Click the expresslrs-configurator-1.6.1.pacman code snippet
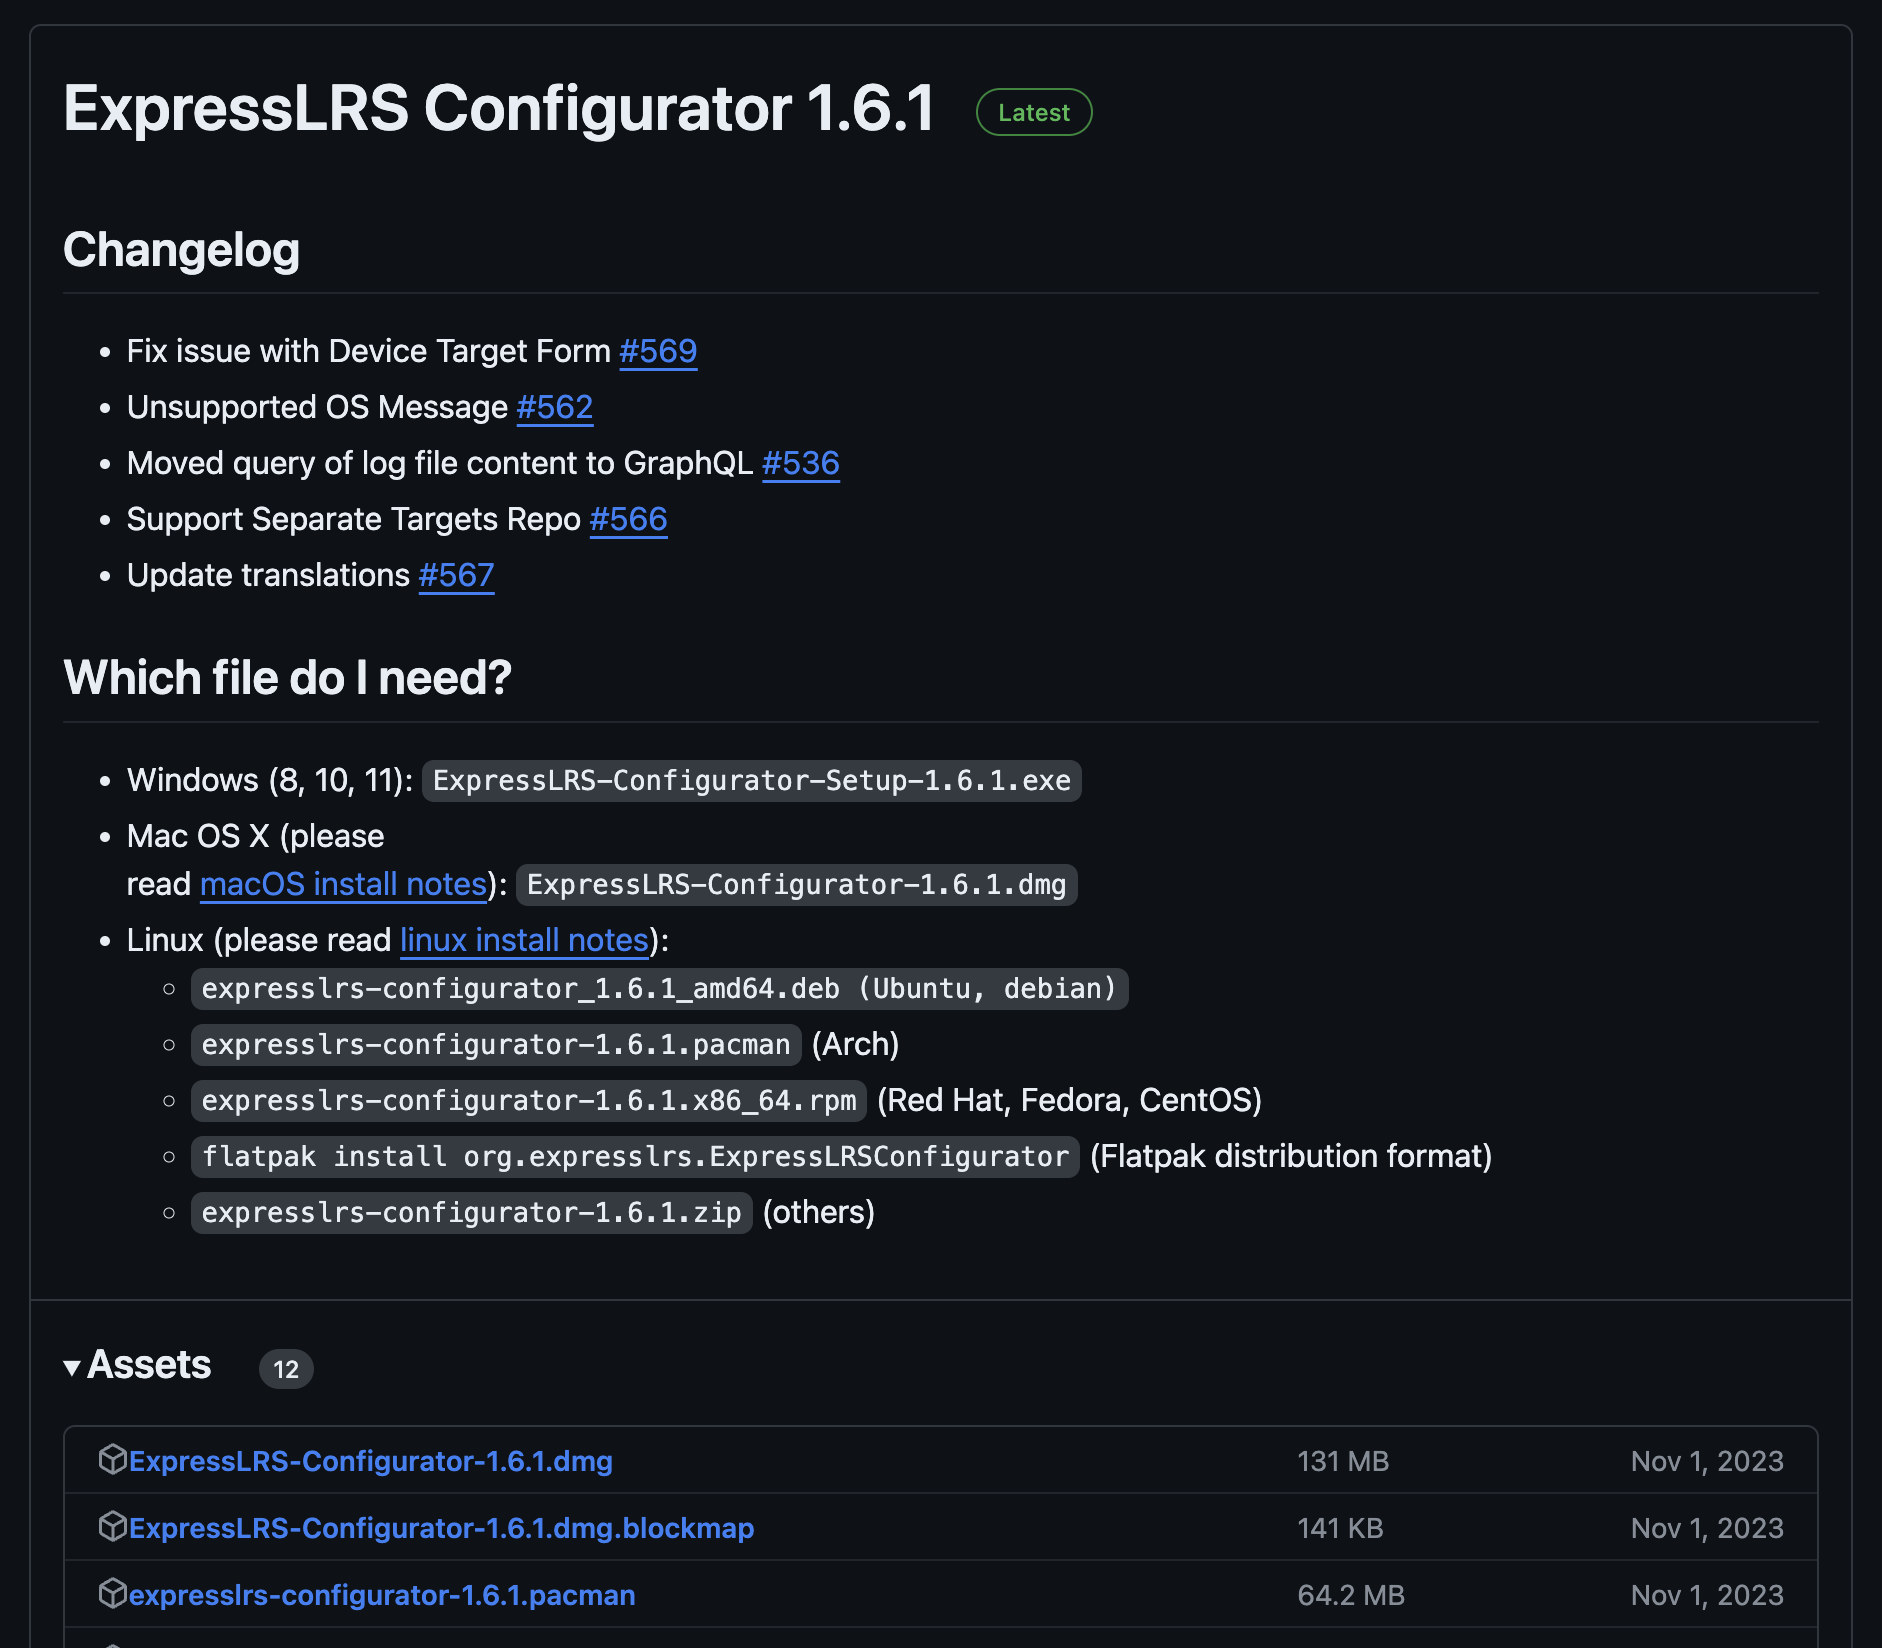Screen dimensions: 1882x1648 (496, 1045)
